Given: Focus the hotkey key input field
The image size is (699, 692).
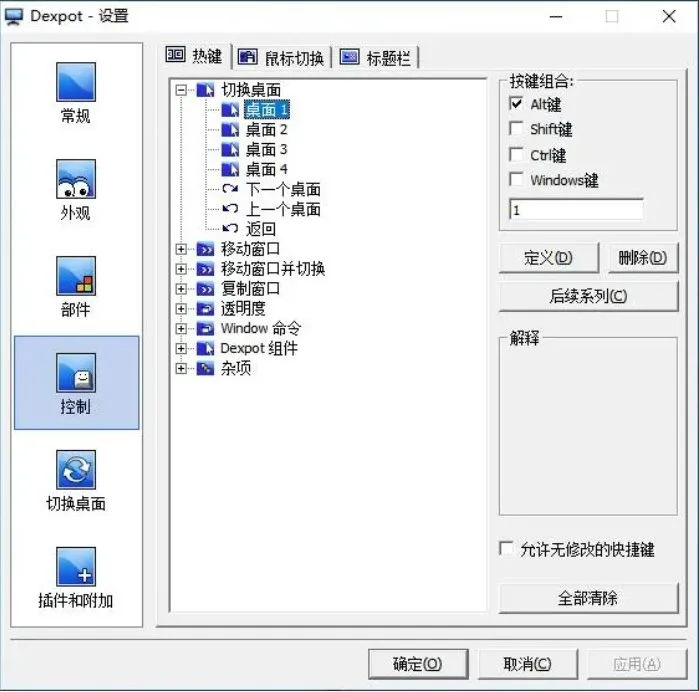Looking at the screenshot, I should (576, 210).
